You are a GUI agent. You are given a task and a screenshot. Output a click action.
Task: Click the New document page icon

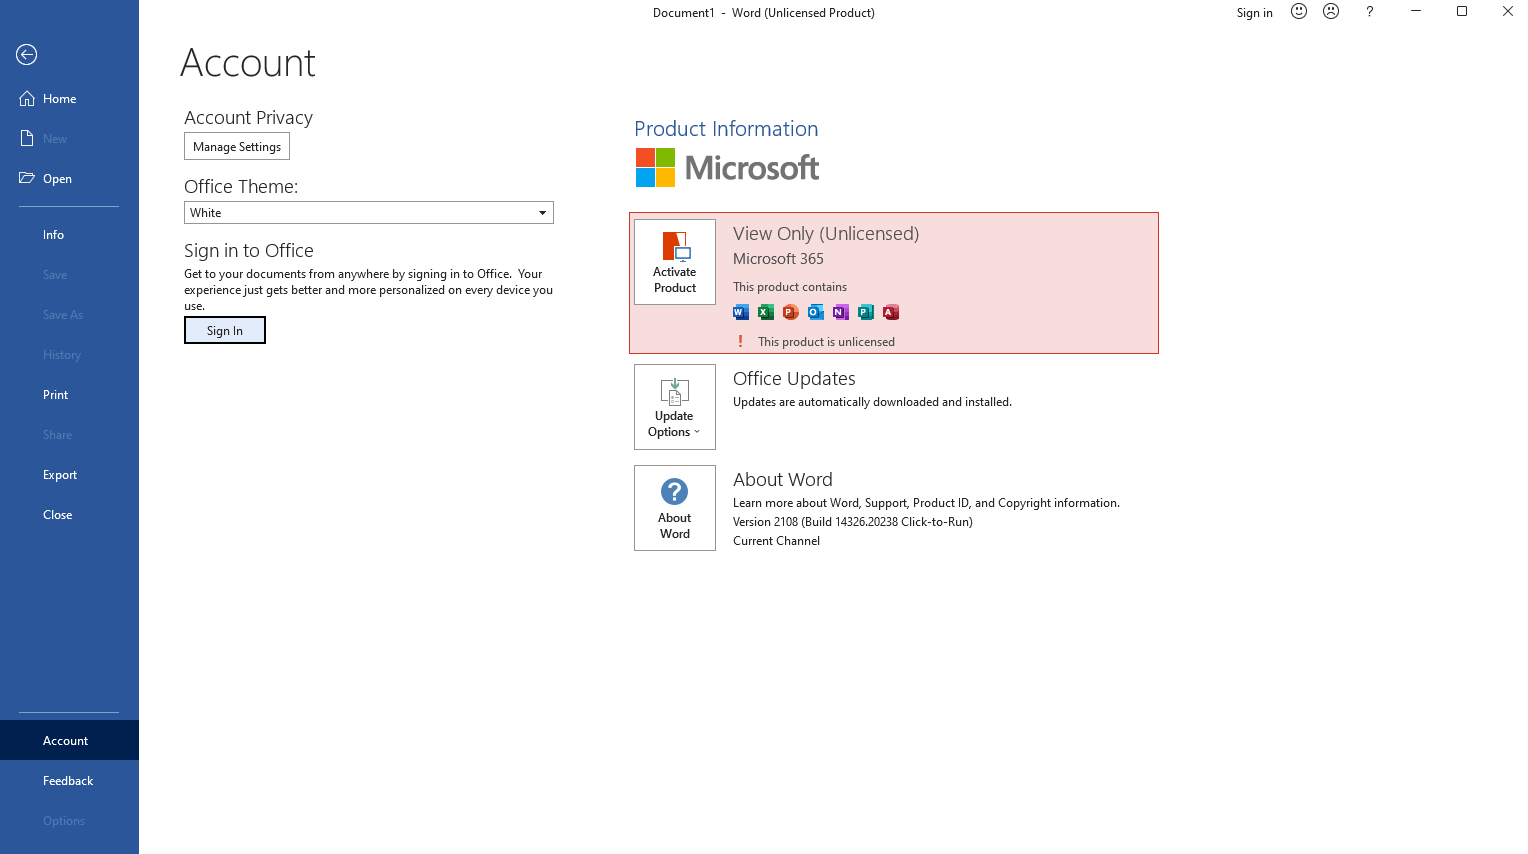pyautogui.click(x=27, y=139)
